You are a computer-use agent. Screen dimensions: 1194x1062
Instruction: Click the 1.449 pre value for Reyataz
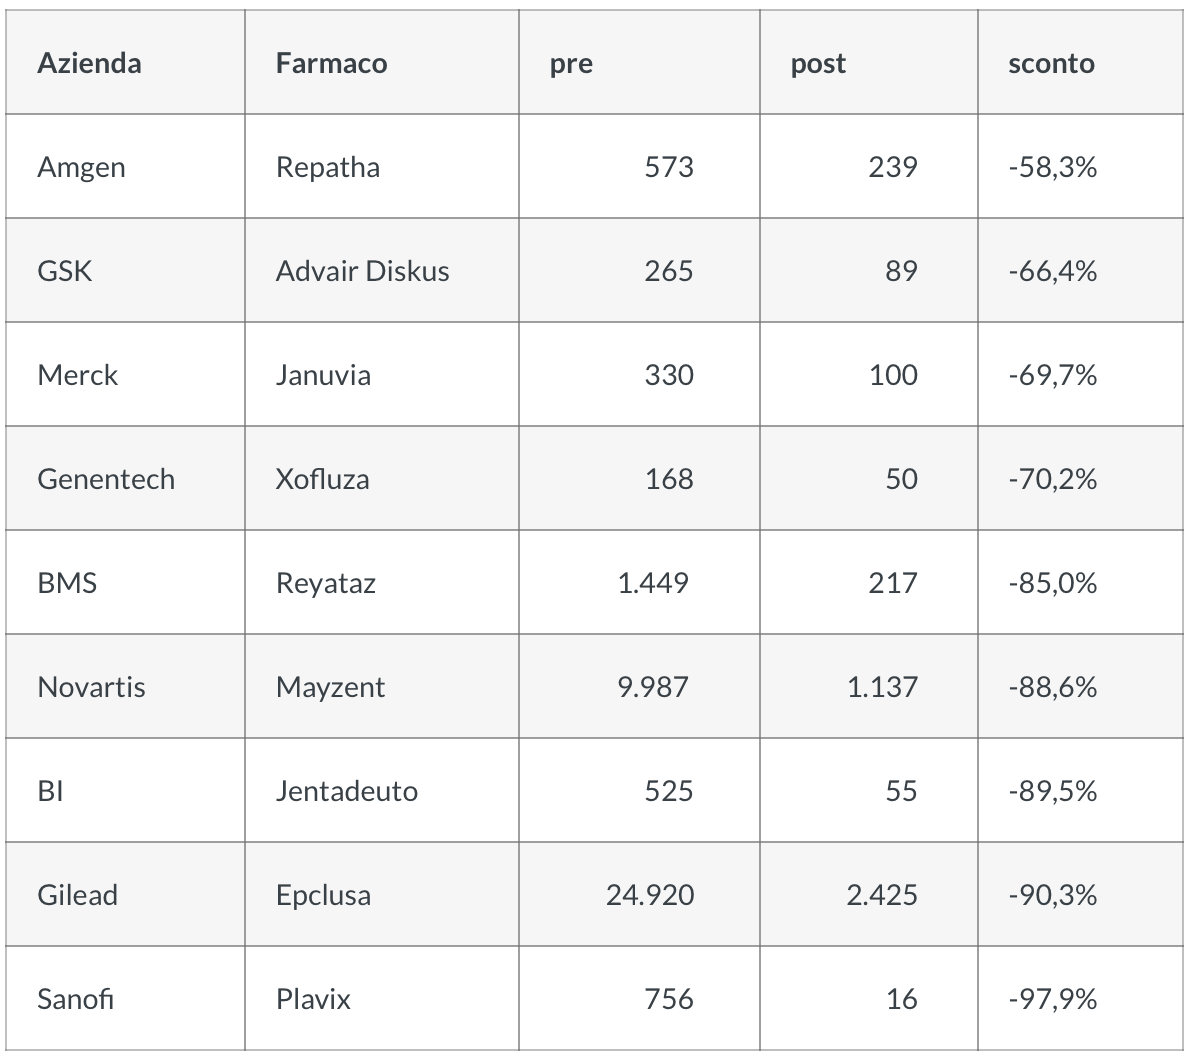(x=653, y=583)
